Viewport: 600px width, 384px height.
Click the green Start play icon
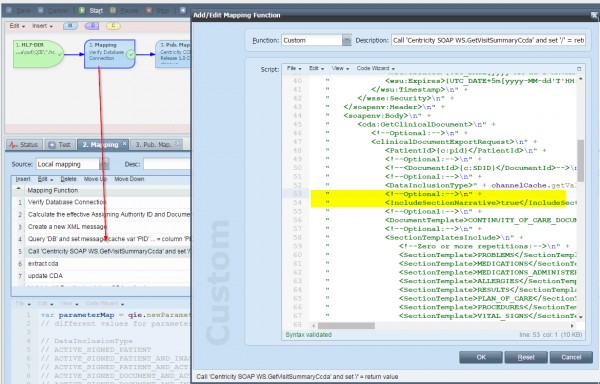82,10
